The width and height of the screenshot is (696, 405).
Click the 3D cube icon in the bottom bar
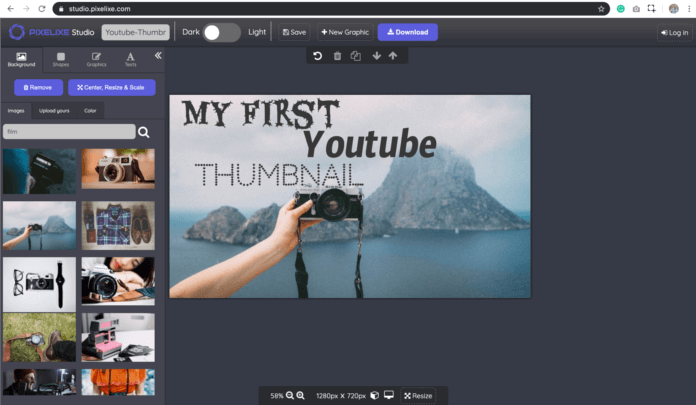click(374, 396)
